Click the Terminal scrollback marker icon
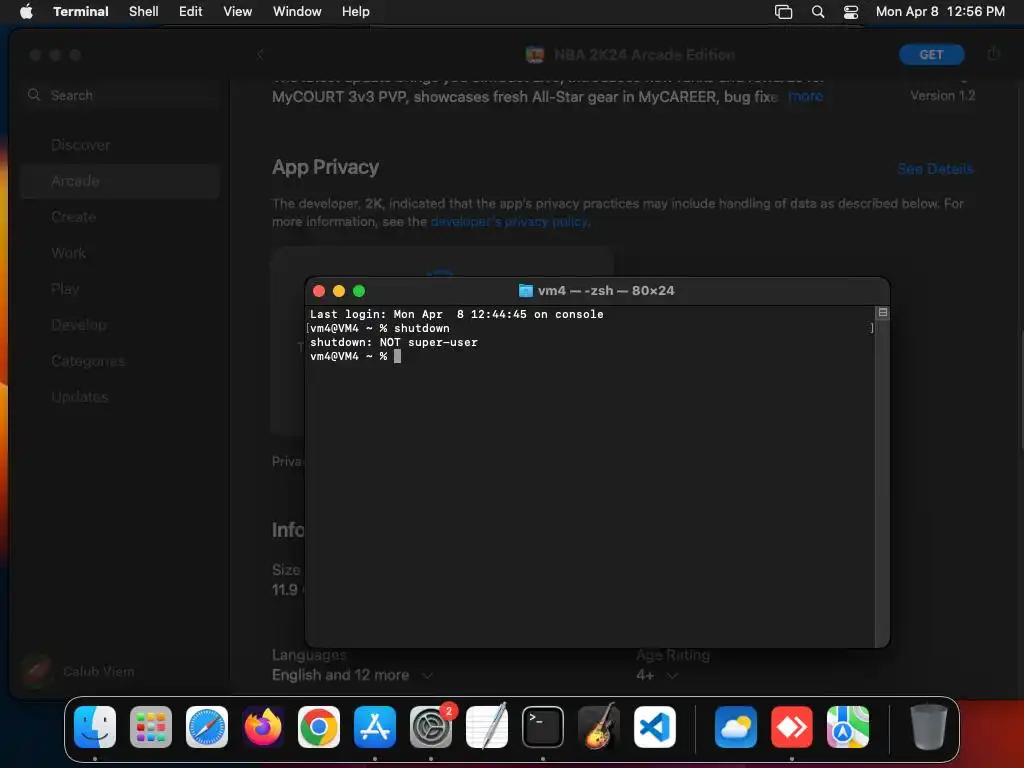 (882, 313)
